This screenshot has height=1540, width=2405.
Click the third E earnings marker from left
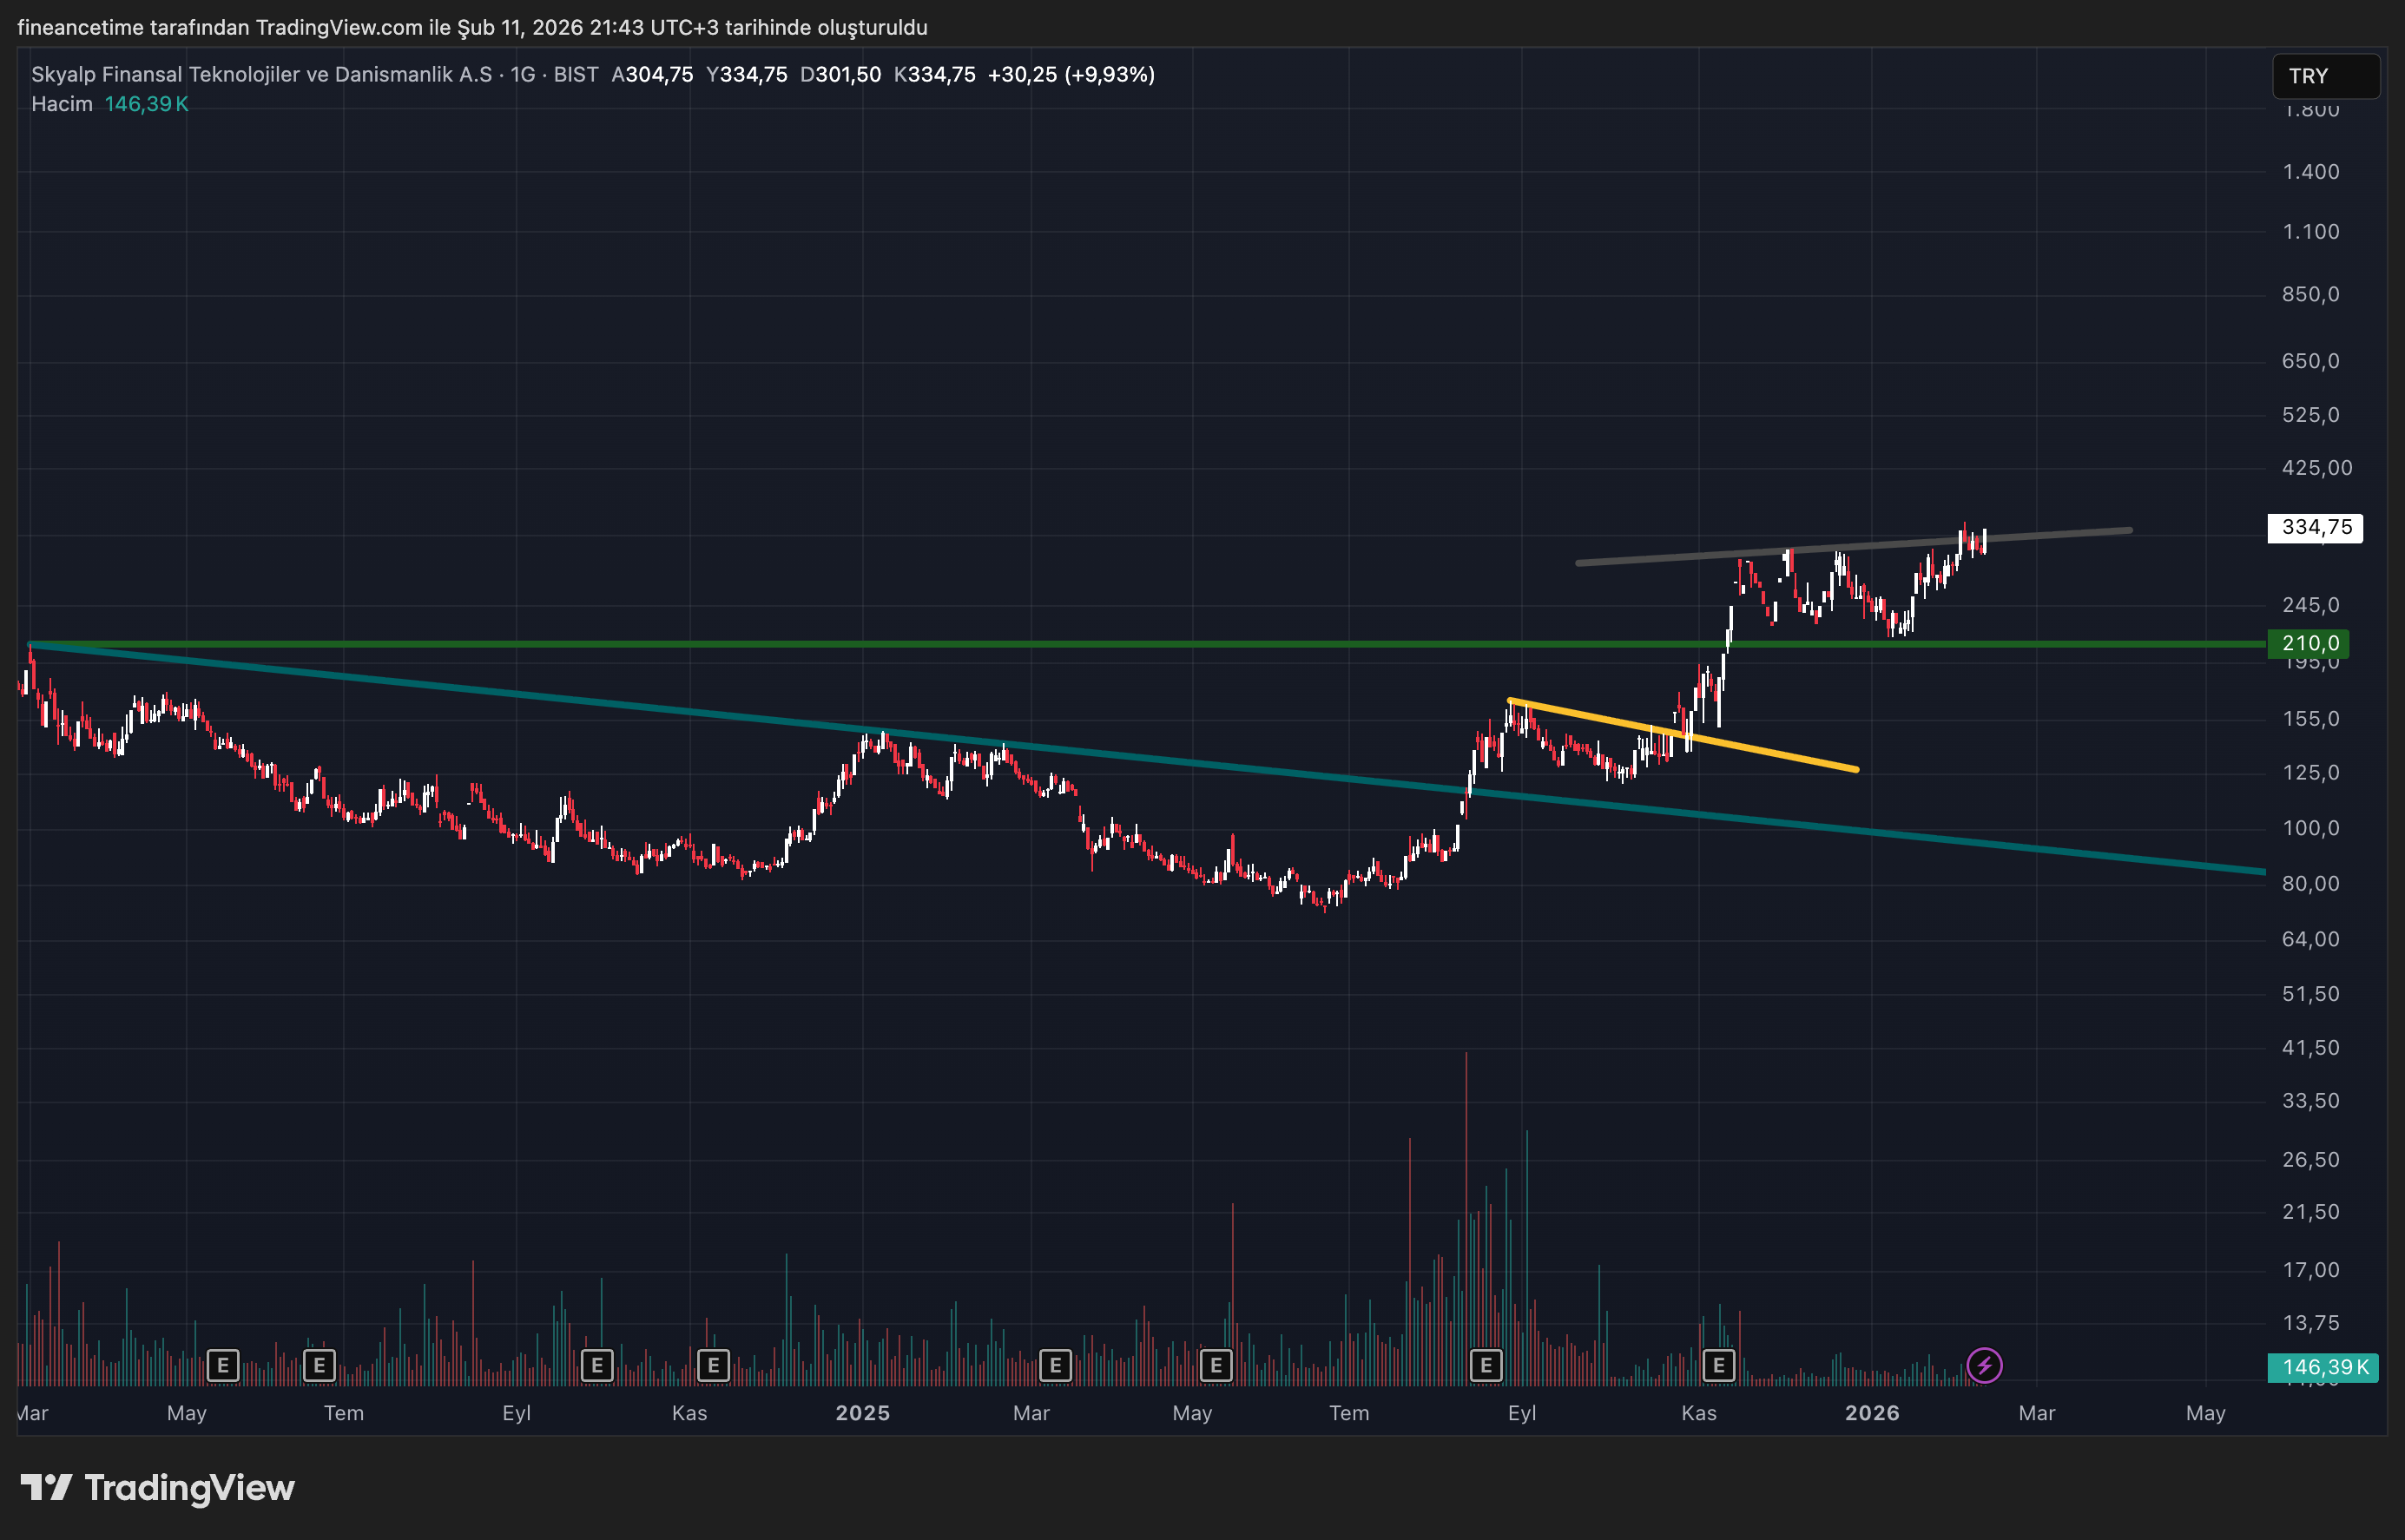point(597,1365)
